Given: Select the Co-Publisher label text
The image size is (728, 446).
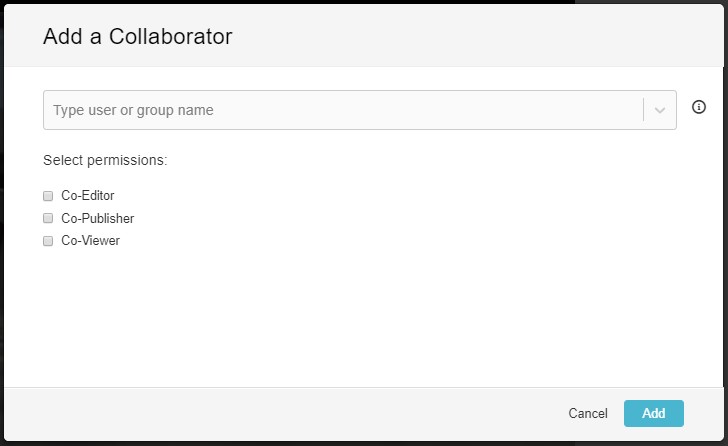Looking at the screenshot, I should (98, 218).
